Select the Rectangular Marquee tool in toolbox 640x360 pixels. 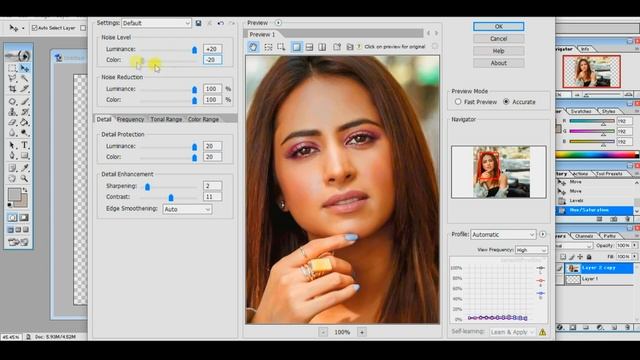[x=12, y=68]
